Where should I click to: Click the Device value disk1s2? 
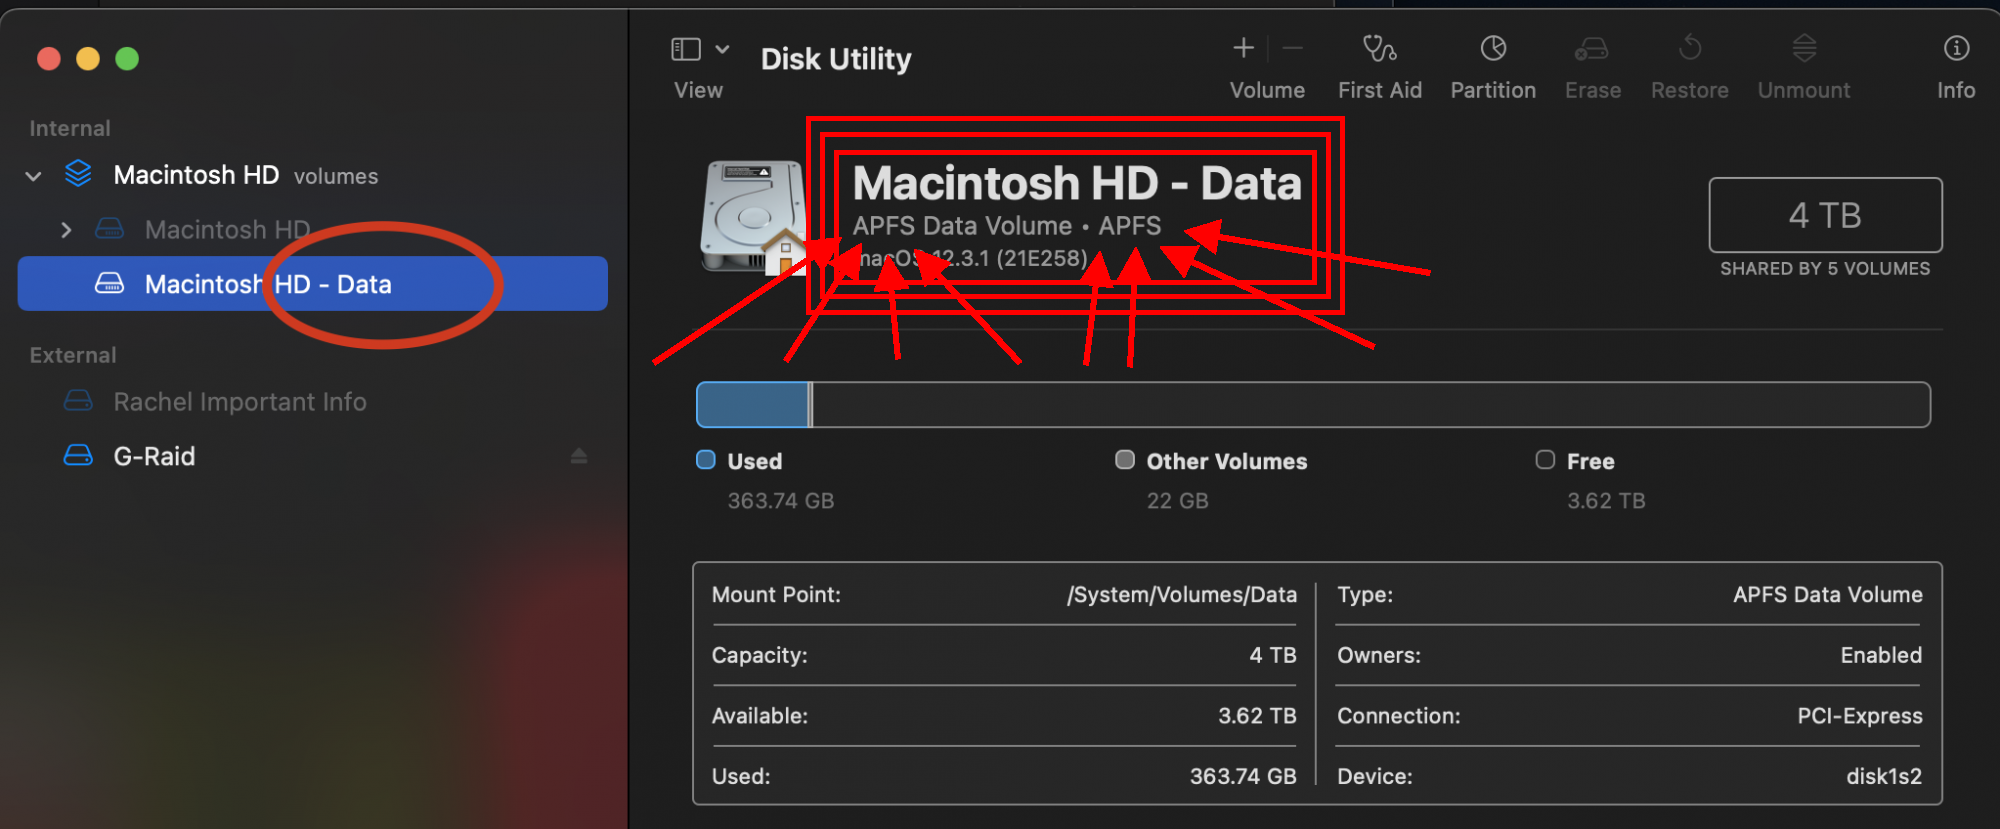coord(1884,777)
